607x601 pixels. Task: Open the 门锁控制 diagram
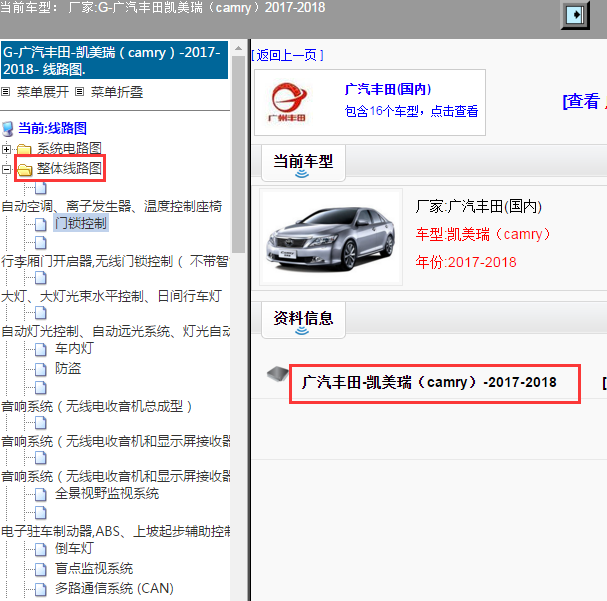[81, 223]
